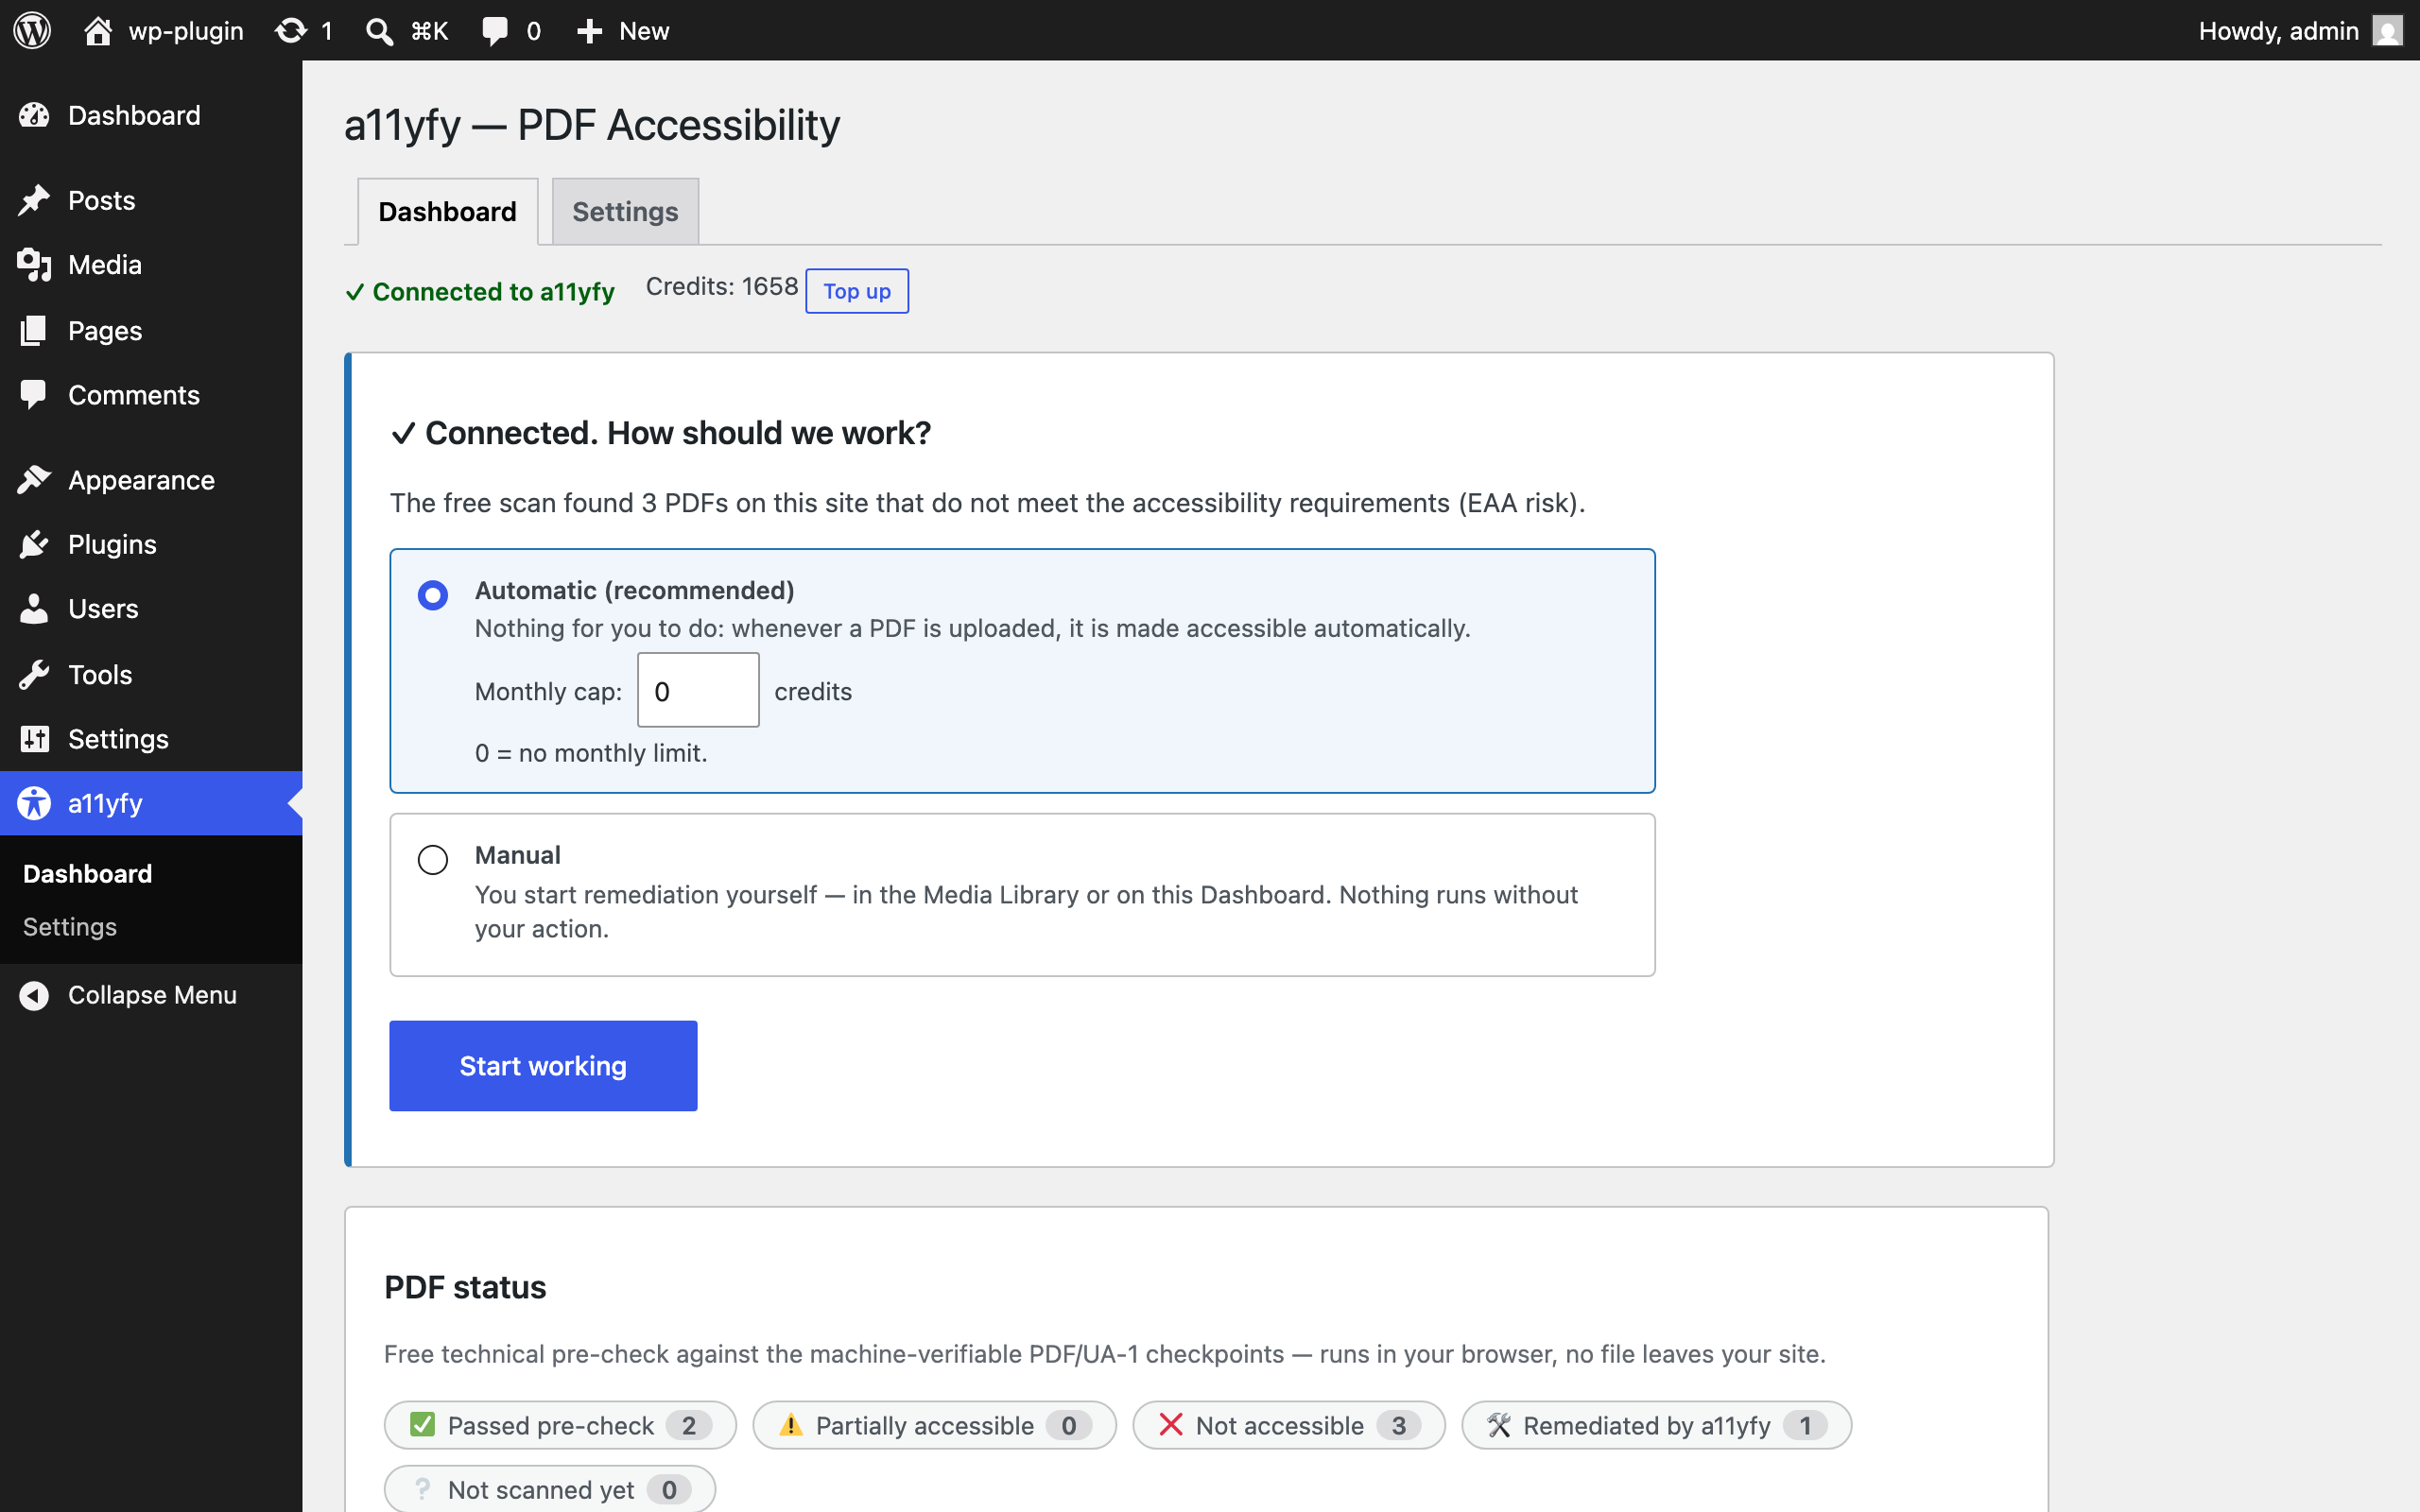Click the Media icon in sidebar

[x=34, y=265]
